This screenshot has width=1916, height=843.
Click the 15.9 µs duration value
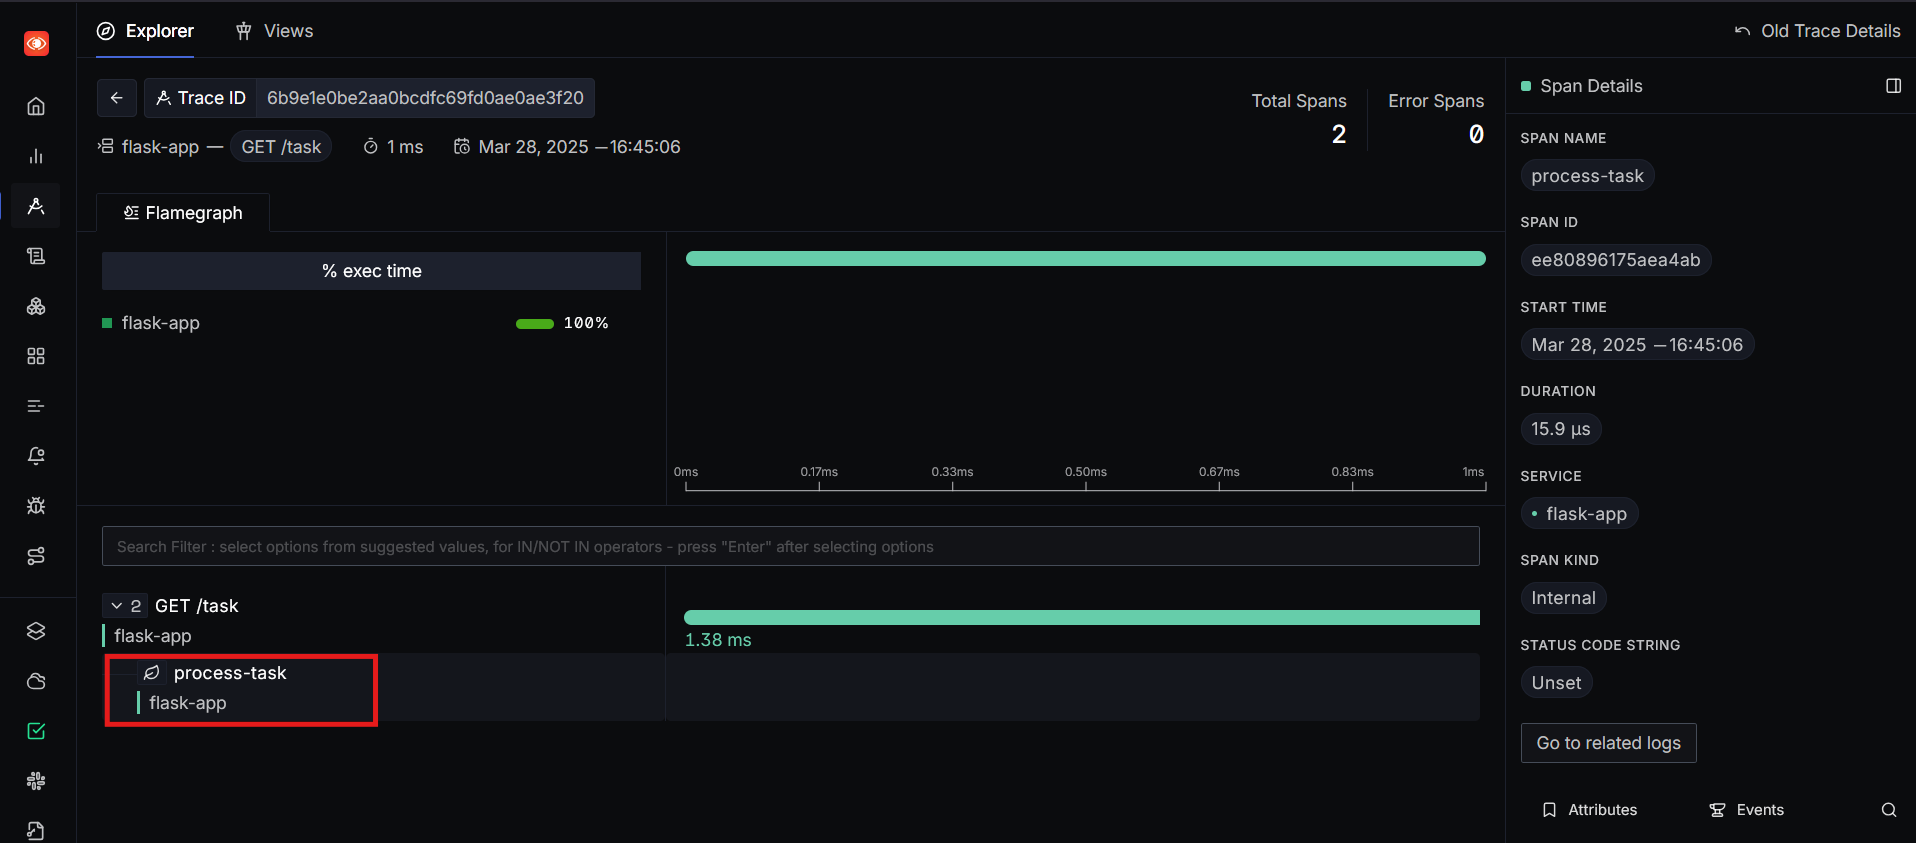[x=1561, y=429]
